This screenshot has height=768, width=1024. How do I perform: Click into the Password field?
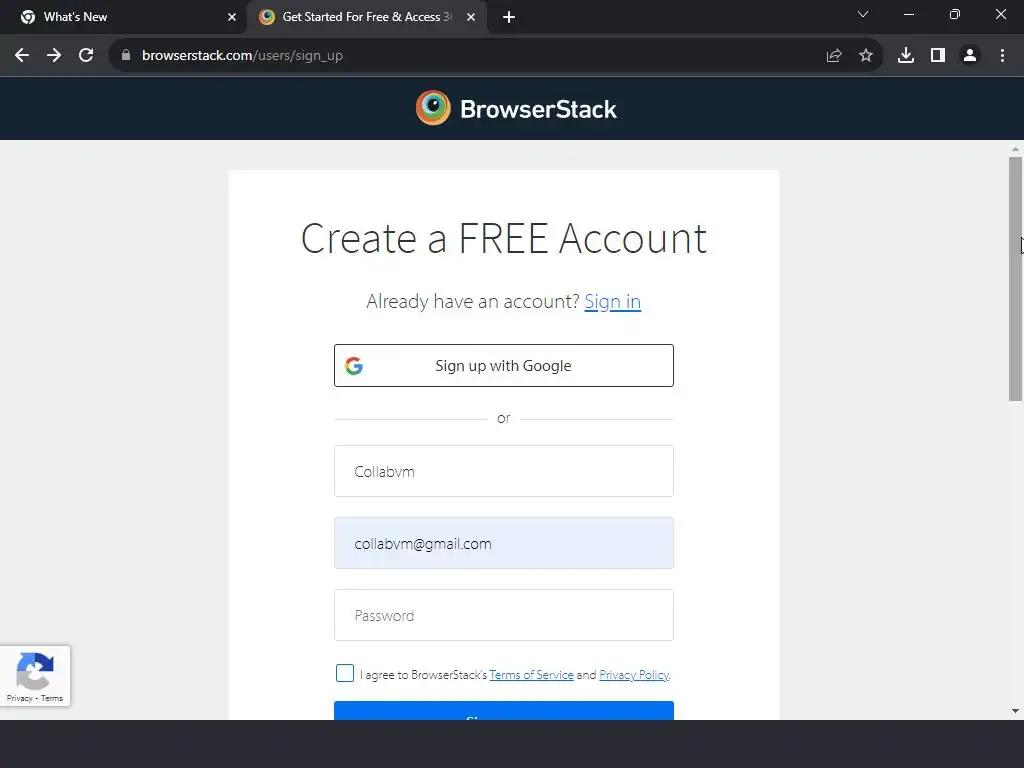click(x=504, y=615)
